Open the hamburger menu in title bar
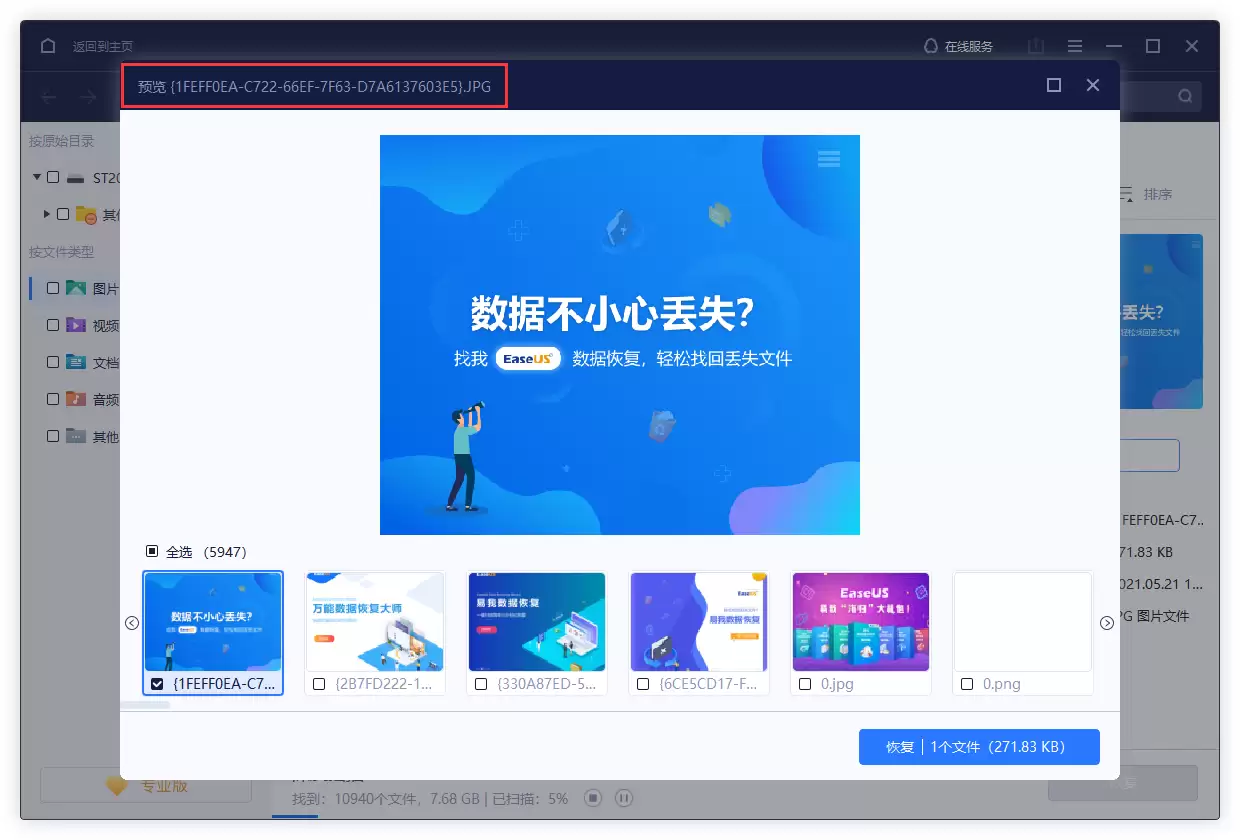 (x=1074, y=45)
